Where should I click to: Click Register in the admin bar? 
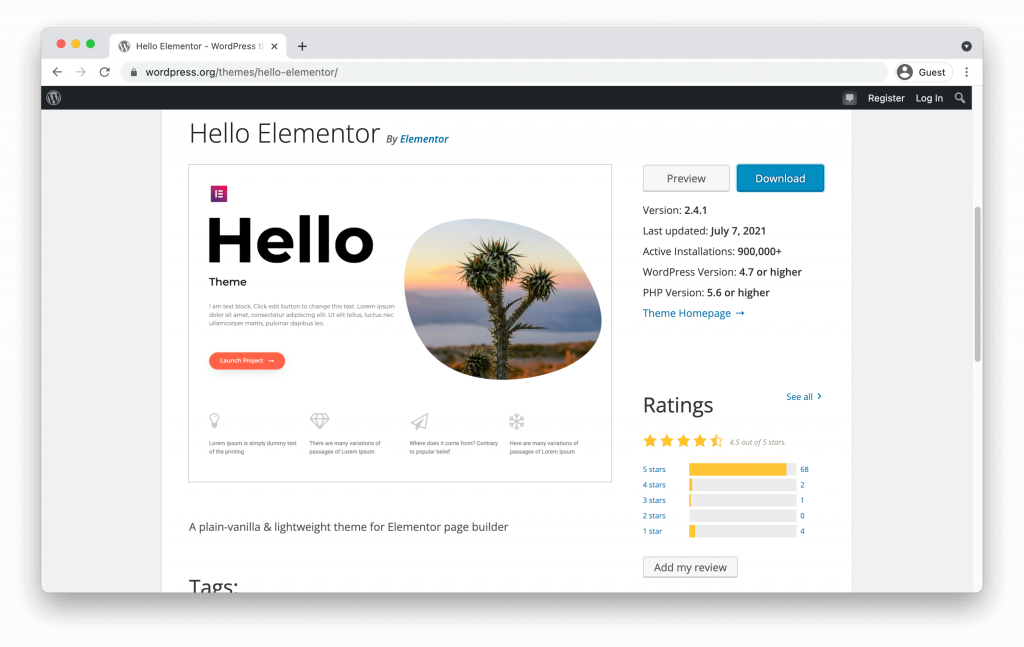pyautogui.click(x=886, y=98)
